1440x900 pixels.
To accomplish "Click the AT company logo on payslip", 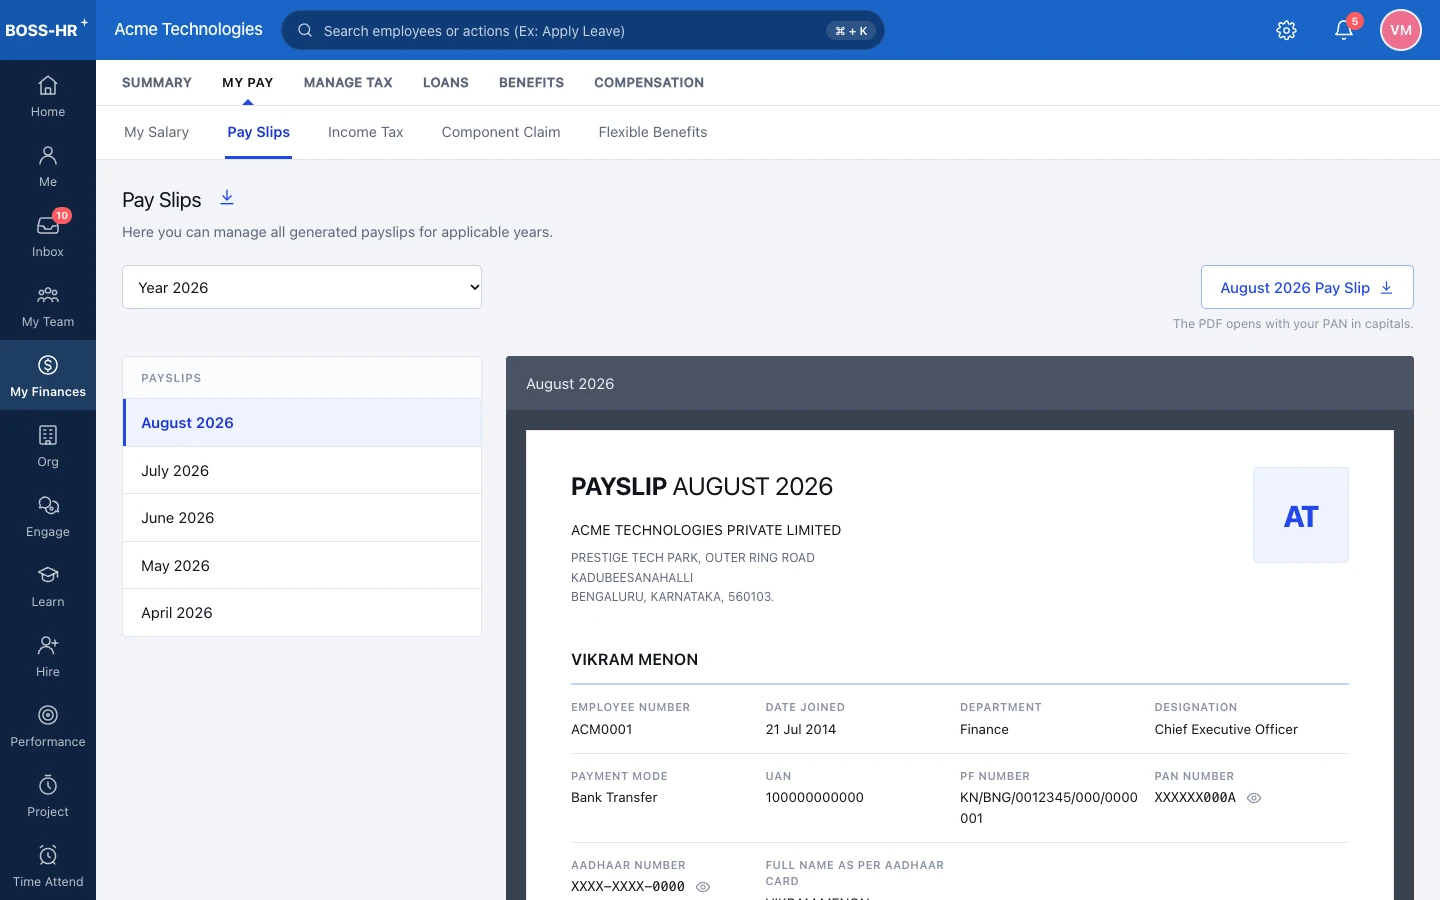I will [x=1301, y=515].
